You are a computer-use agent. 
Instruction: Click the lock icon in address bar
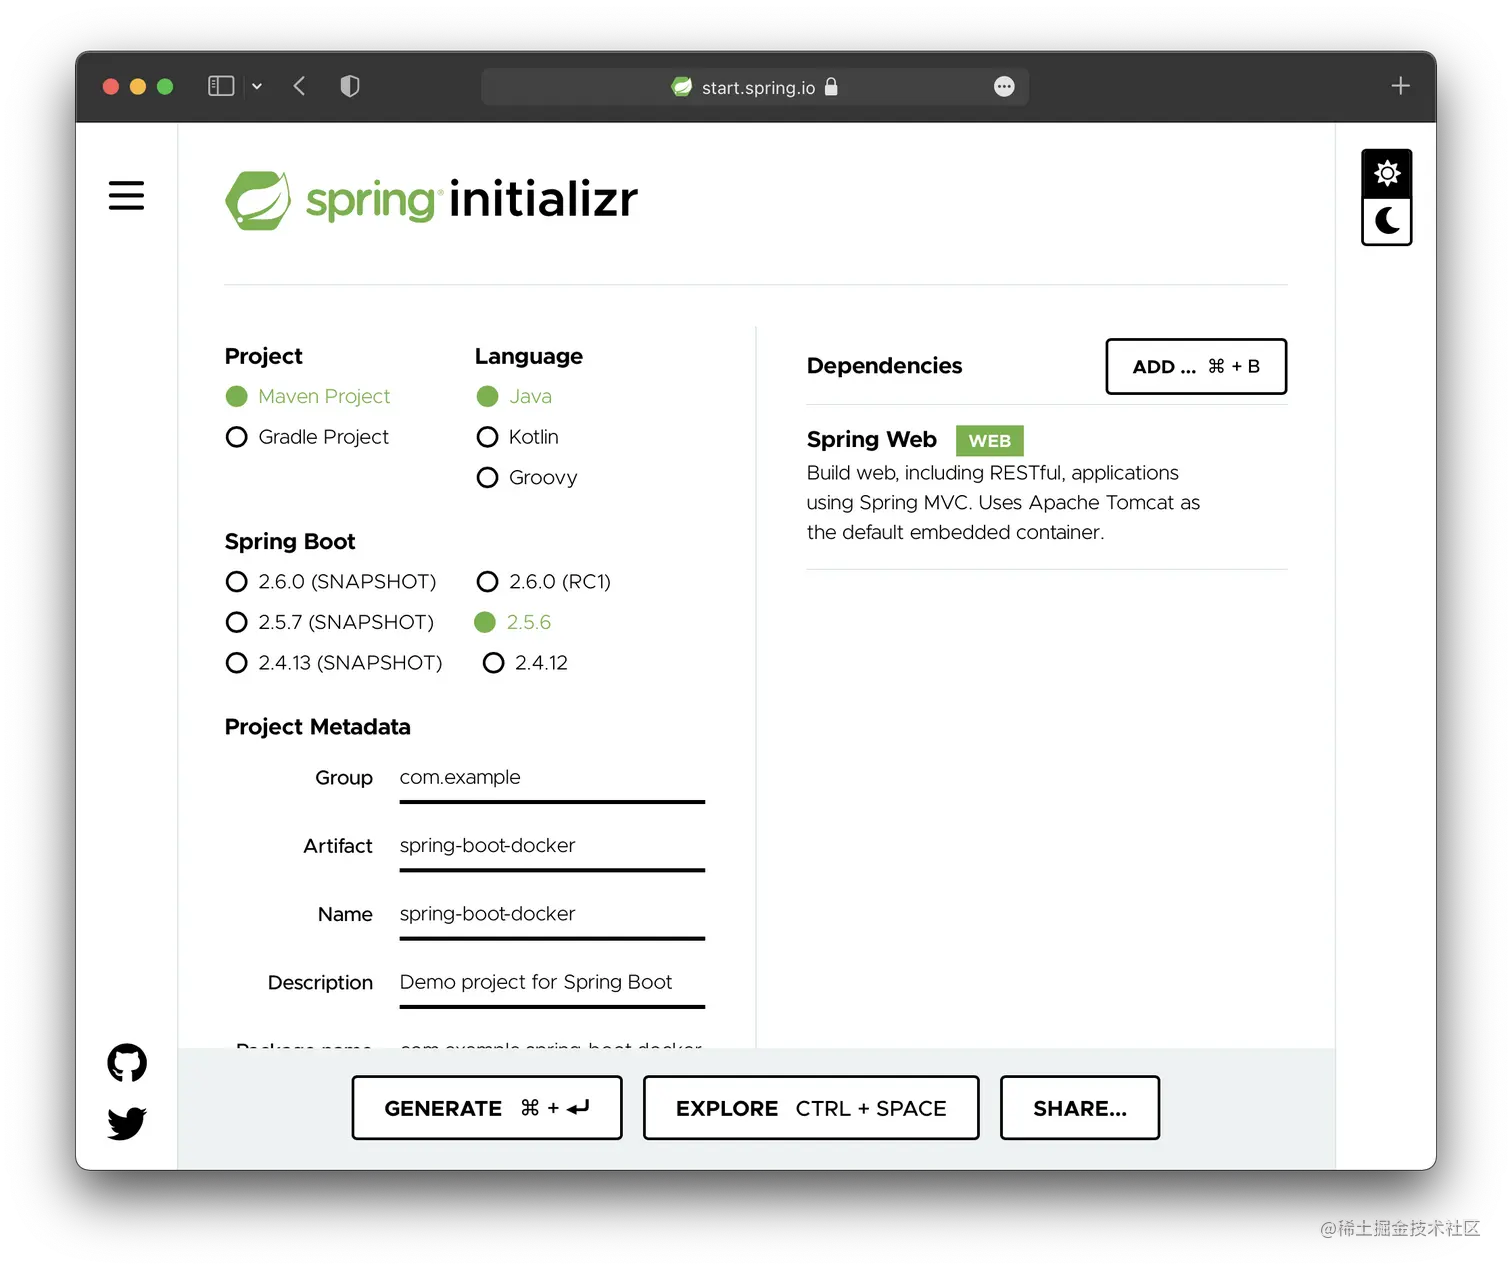[831, 87]
